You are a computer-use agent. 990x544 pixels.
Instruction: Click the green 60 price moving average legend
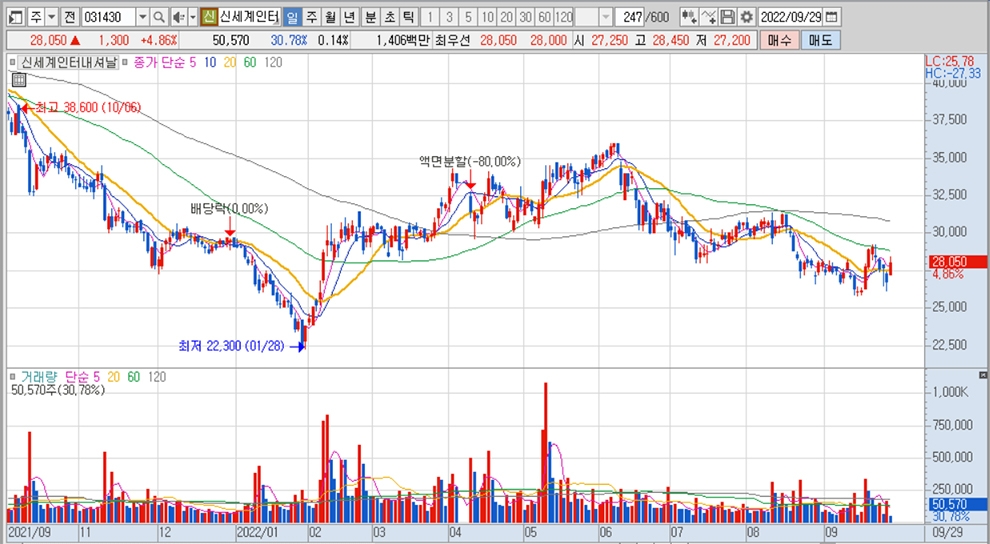coord(250,62)
